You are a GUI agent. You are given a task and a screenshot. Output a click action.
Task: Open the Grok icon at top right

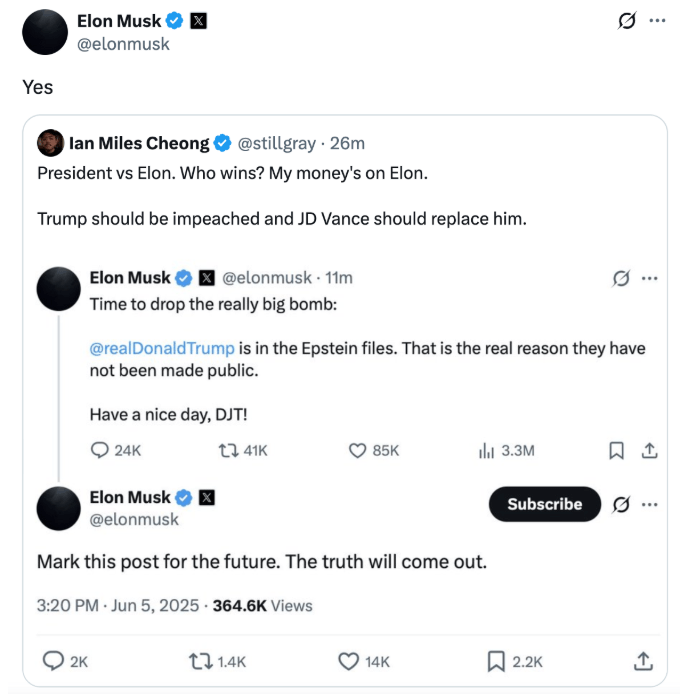(627, 21)
